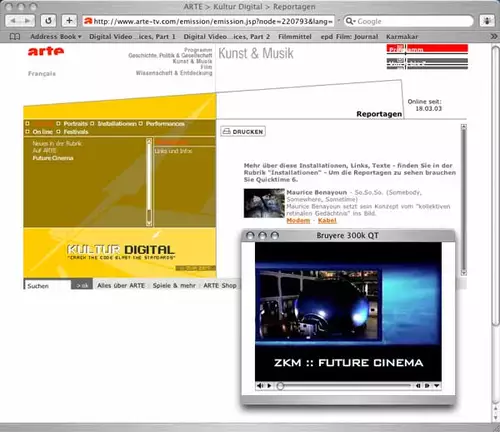This screenshot has height=432, width=500.
Task: Open the bookmarks book icon
Action: [15, 36]
